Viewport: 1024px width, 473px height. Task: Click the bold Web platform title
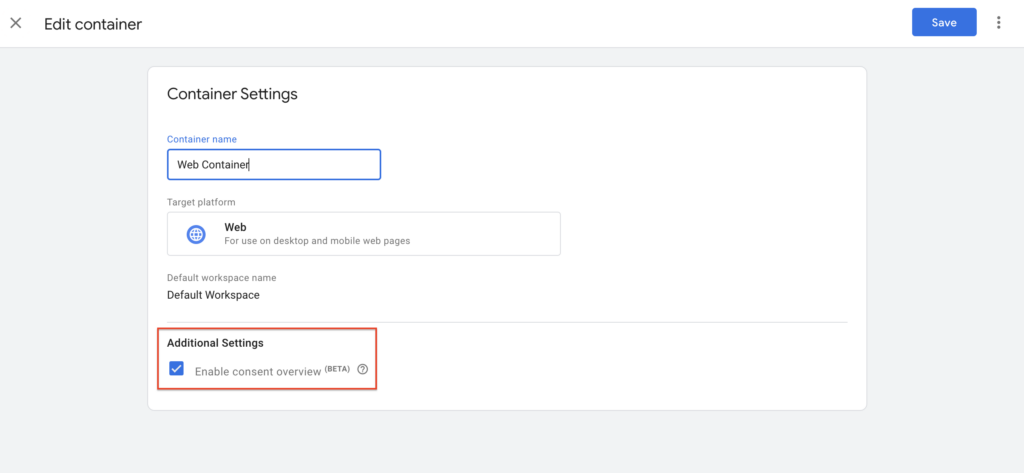click(x=235, y=227)
